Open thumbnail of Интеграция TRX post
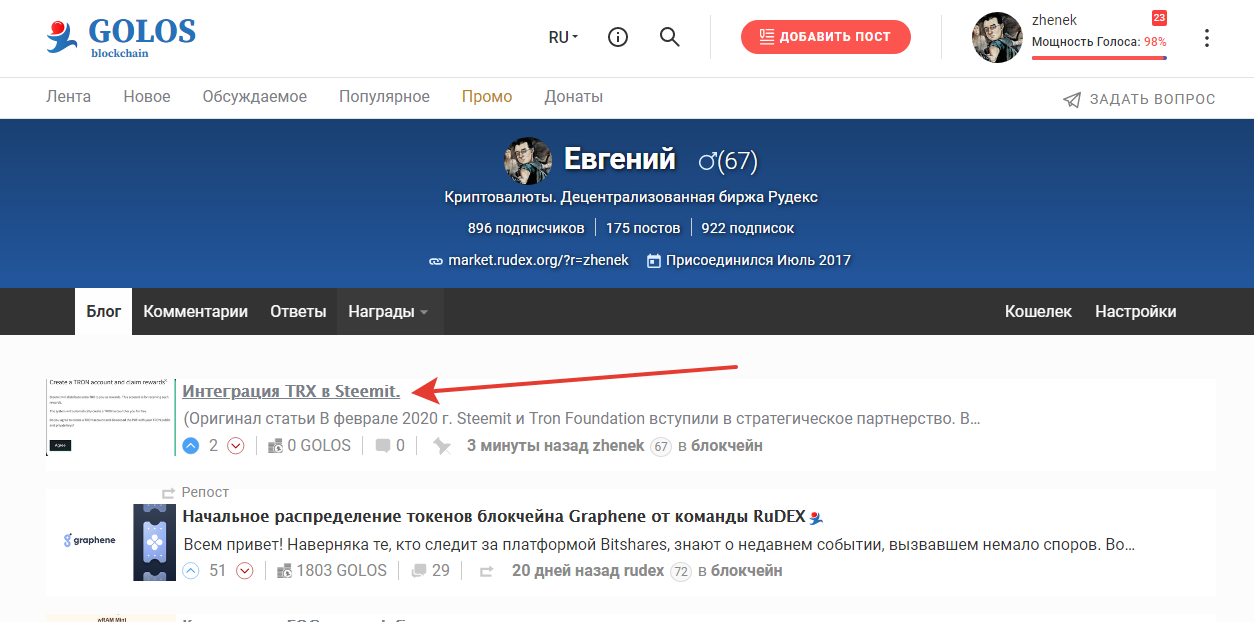The height and width of the screenshot is (622, 1254). [x=110, y=417]
